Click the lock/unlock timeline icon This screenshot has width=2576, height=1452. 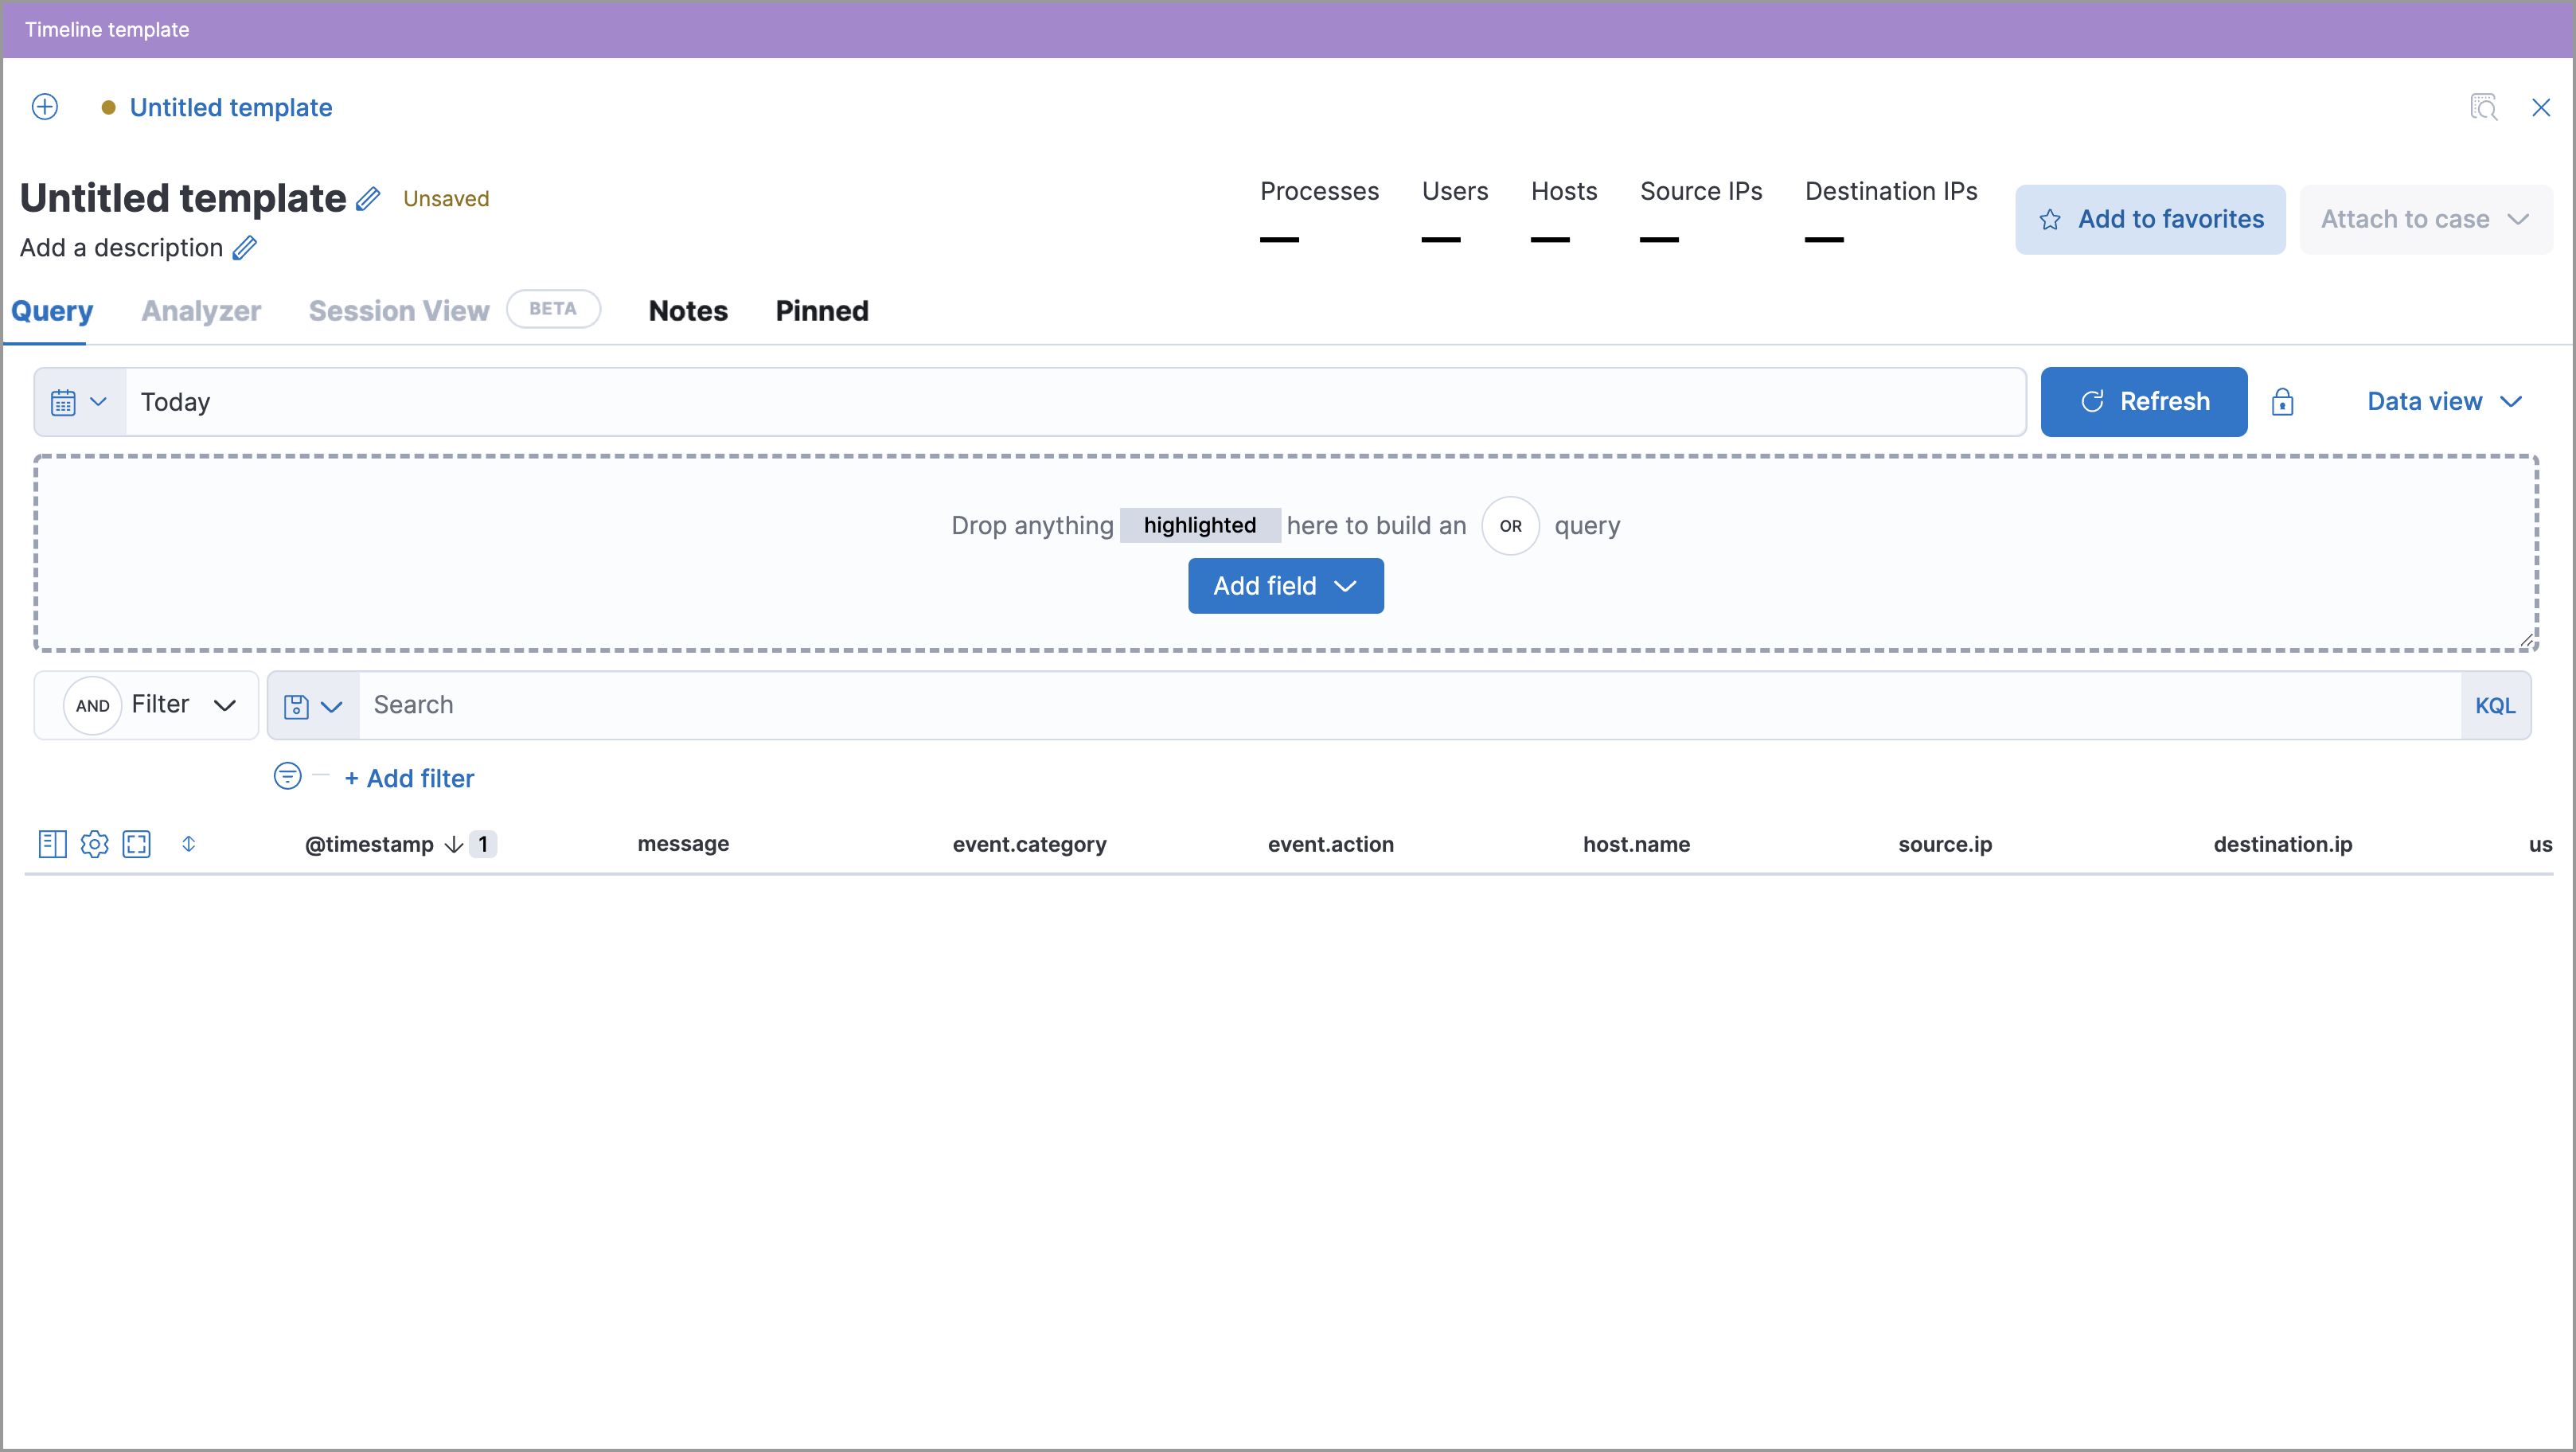2282,401
